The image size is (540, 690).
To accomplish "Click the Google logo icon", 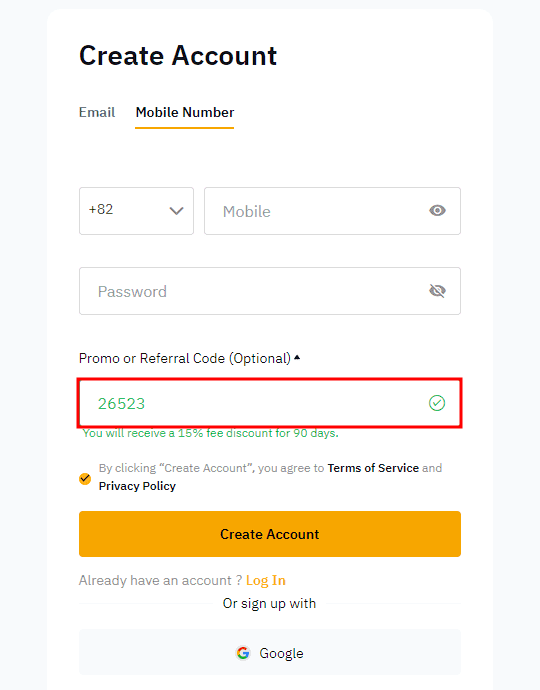I will 243,653.
